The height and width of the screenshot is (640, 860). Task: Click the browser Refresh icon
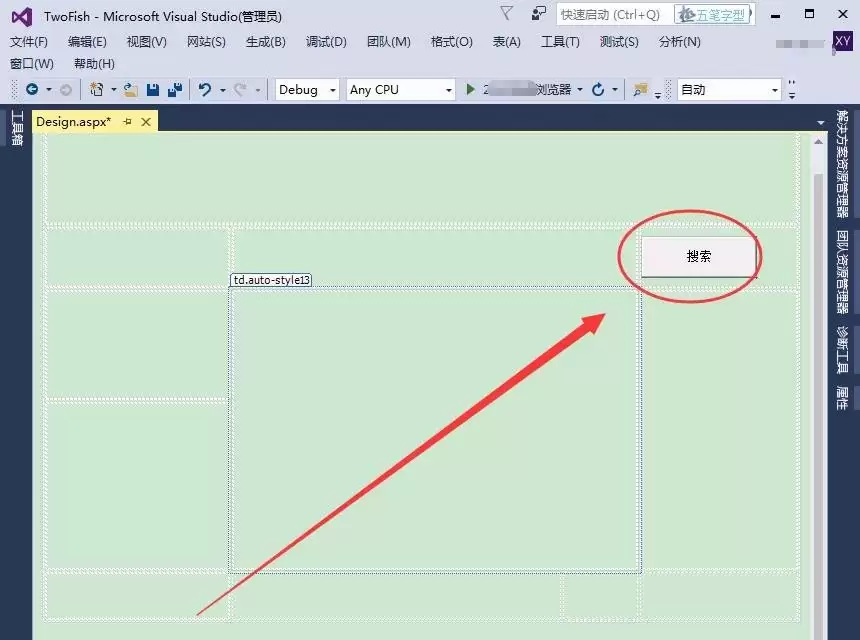[x=598, y=90]
